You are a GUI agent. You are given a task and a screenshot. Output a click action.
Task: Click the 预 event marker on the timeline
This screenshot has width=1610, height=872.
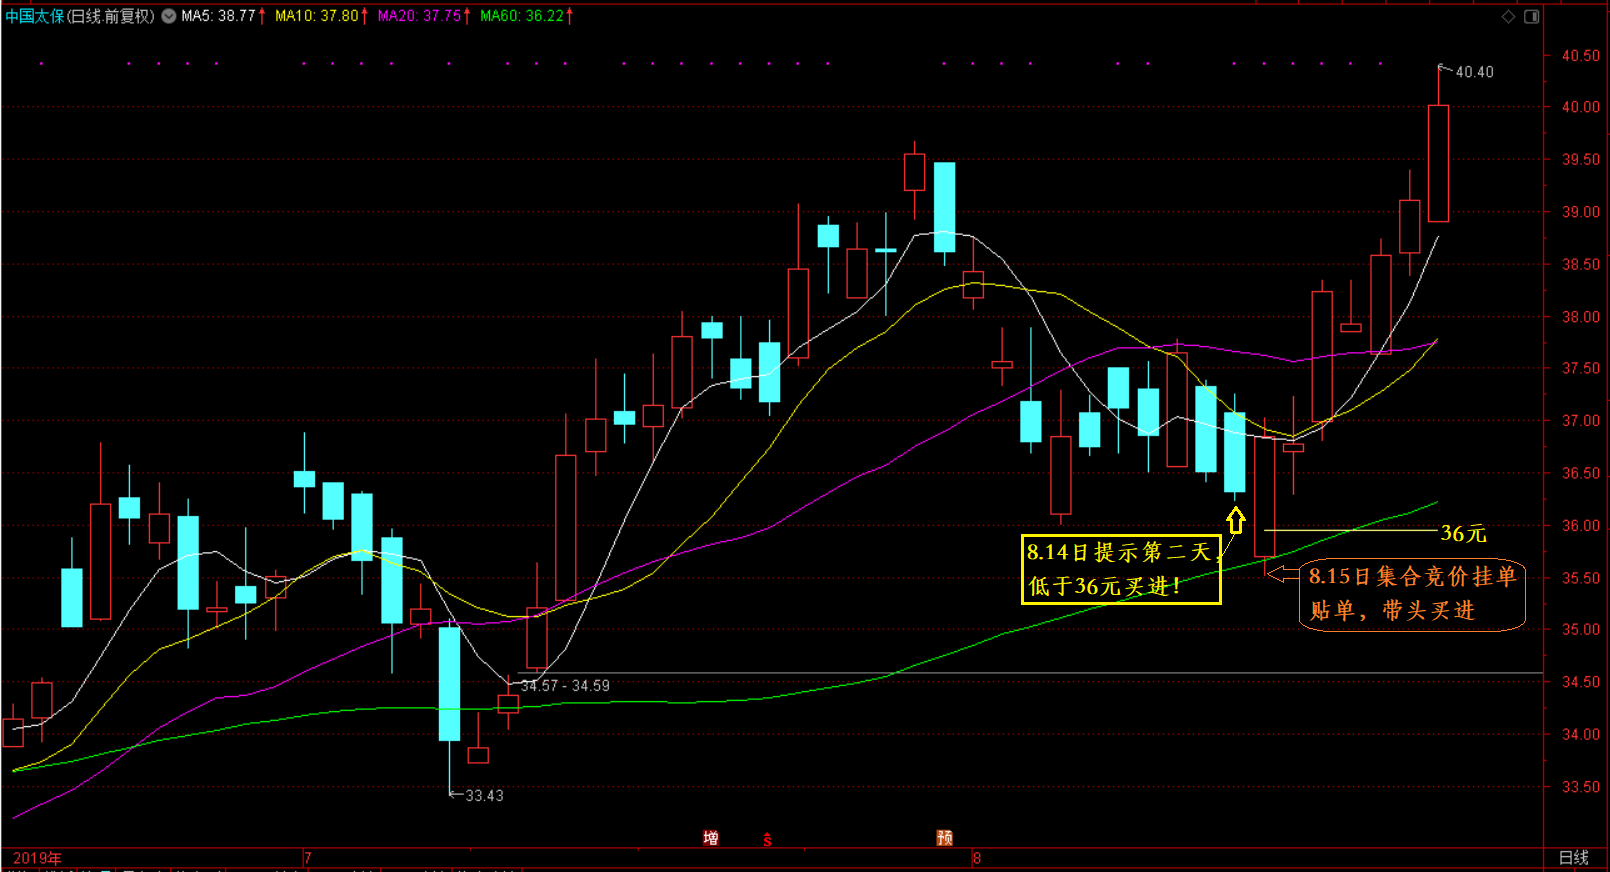[944, 838]
